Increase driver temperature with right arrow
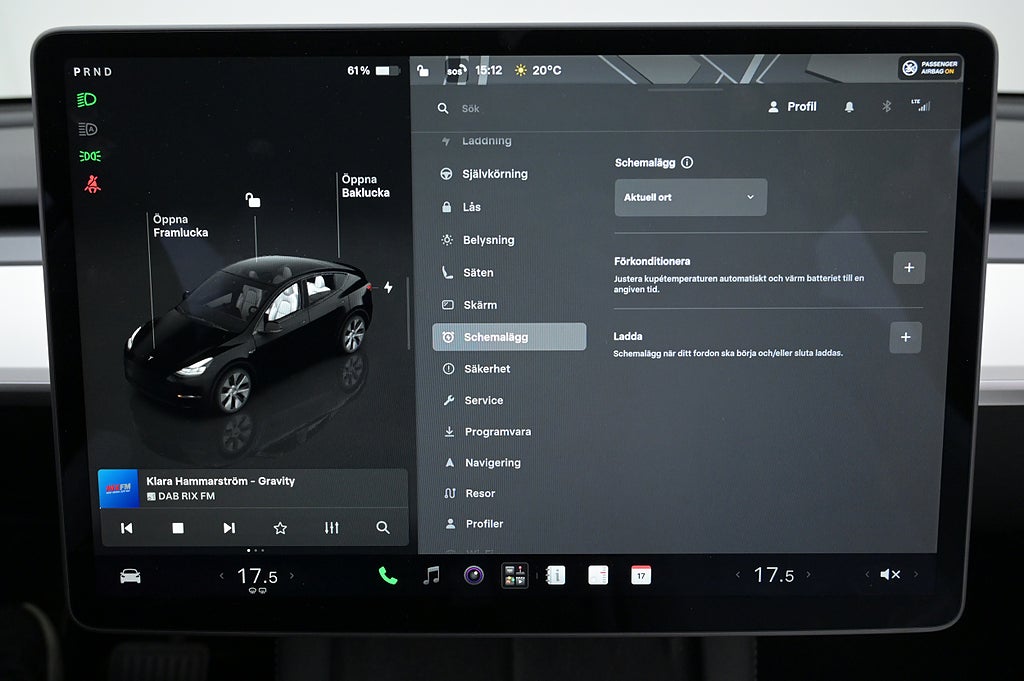 (x=291, y=575)
